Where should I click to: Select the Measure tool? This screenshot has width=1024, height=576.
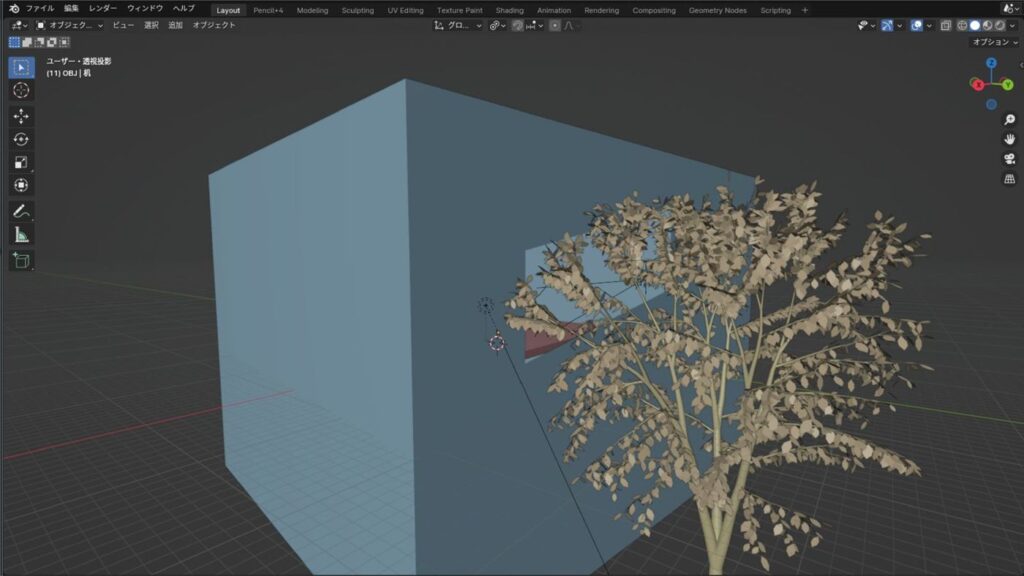[x=21, y=234]
